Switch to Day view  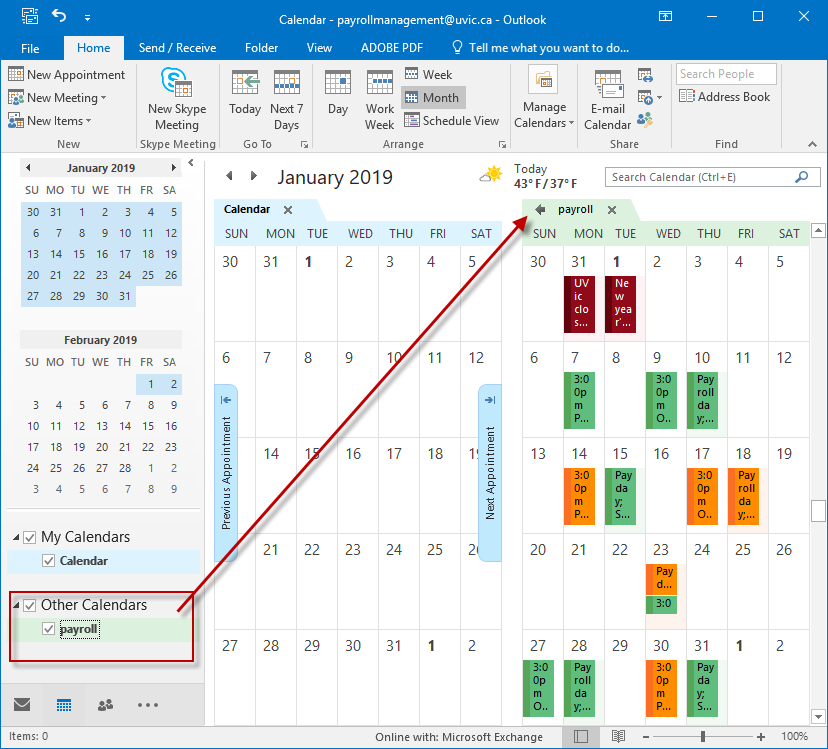click(338, 93)
